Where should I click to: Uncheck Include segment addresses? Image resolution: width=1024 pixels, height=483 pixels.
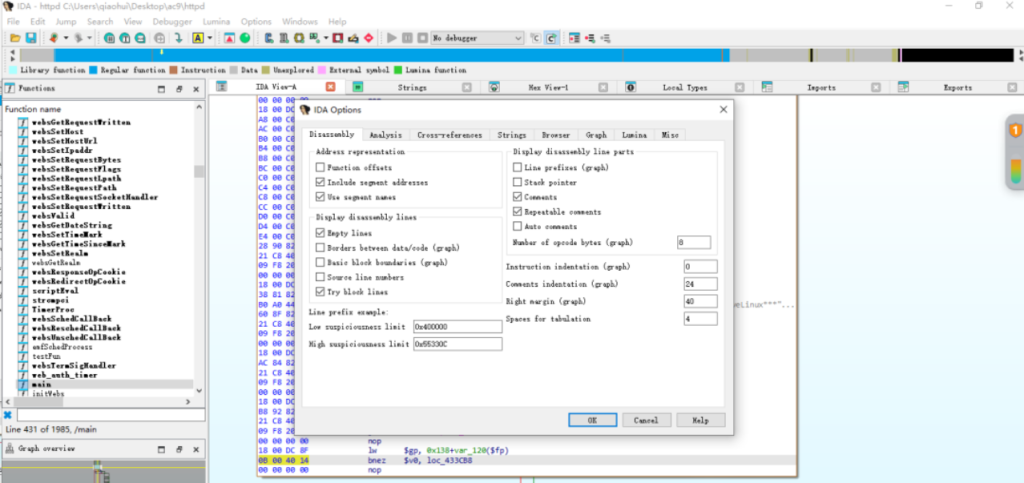point(320,183)
